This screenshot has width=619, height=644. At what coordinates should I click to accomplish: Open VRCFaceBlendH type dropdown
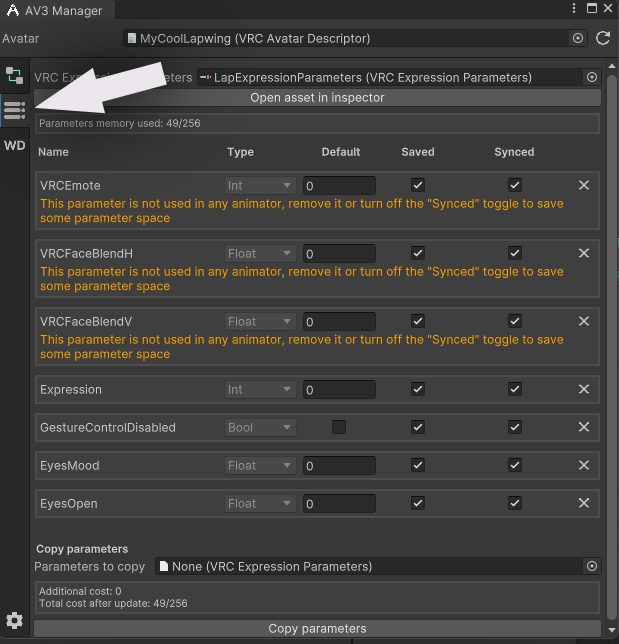click(260, 254)
